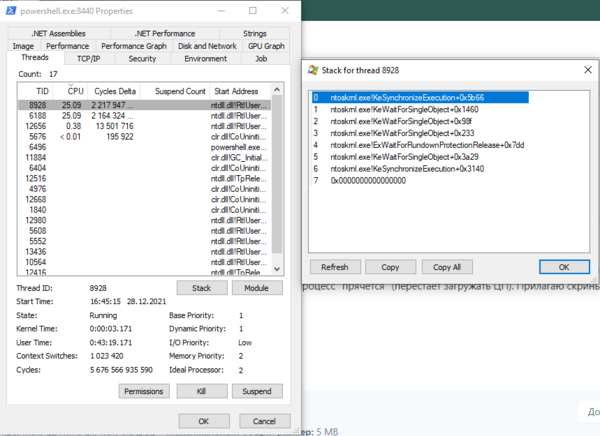Select thread row with TID 8928

tap(145, 105)
